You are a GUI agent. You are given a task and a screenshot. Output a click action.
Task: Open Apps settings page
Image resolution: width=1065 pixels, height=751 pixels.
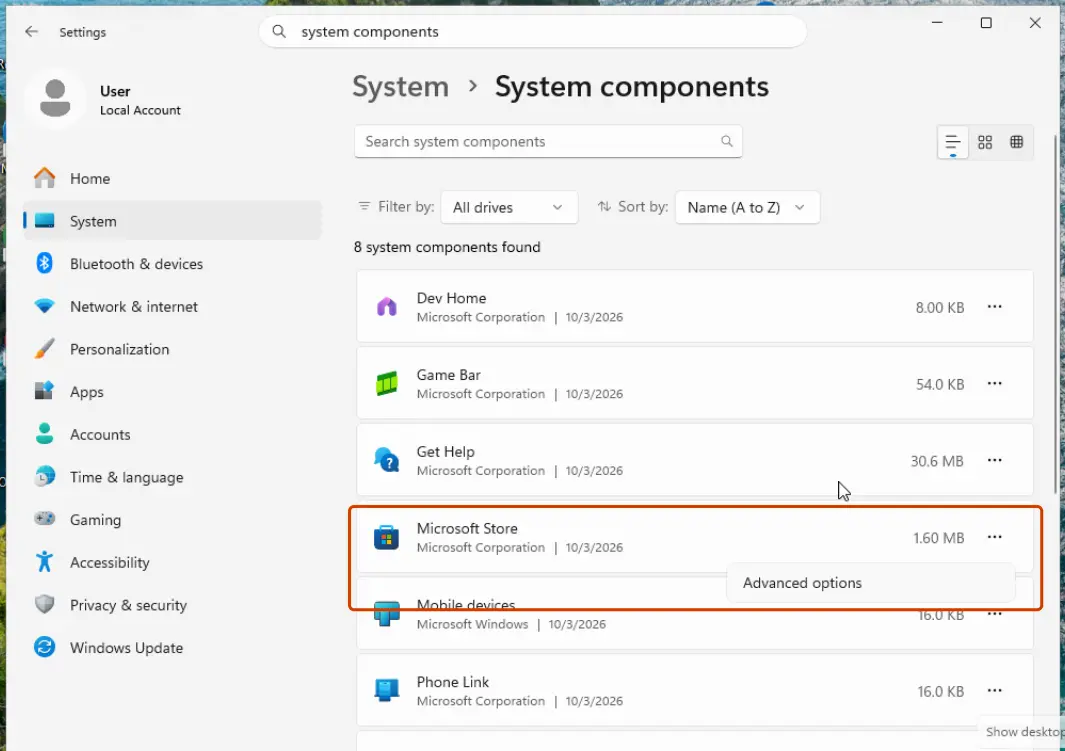click(x=173, y=392)
